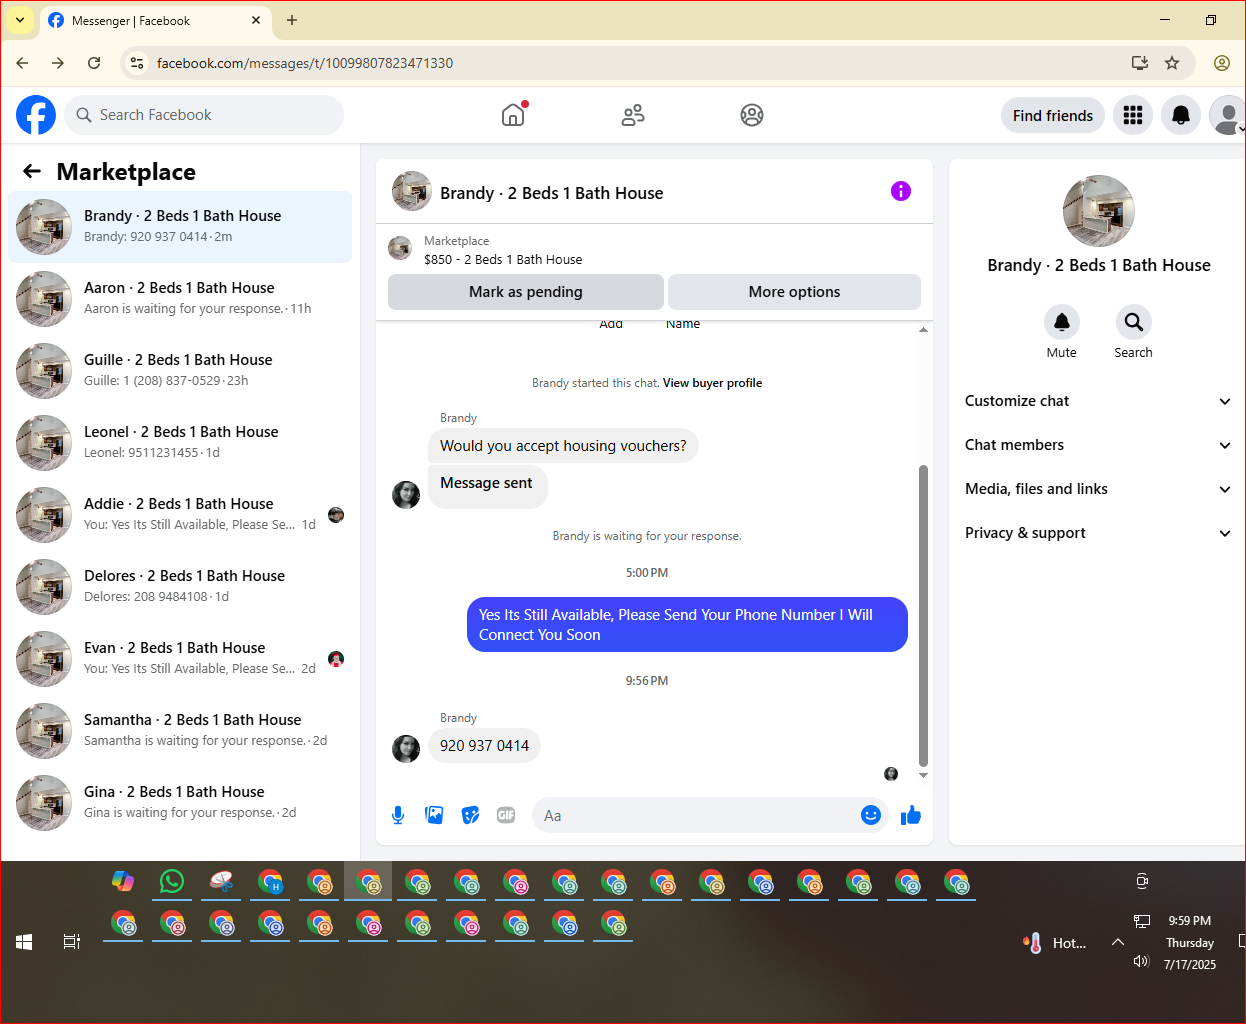Open Delores's conversation in the list
Viewport: 1246px width, 1024px height.
[180, 587]
